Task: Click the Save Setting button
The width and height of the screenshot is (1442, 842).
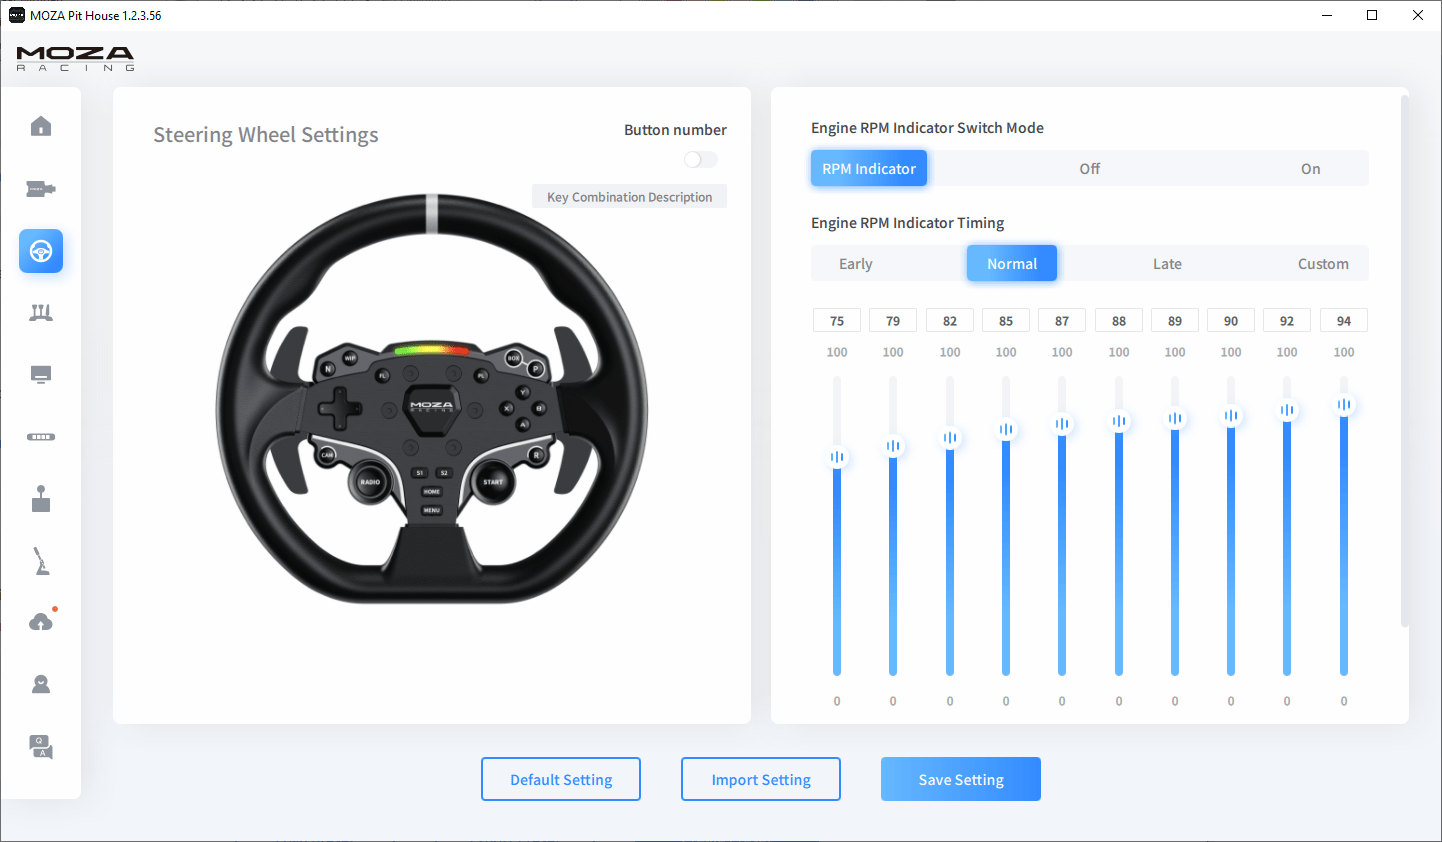Action: [x=960, y=779]
